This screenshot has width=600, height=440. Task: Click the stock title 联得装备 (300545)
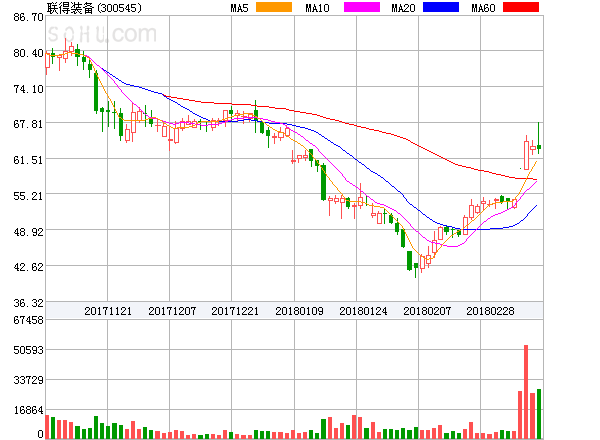tap(94, 8)
